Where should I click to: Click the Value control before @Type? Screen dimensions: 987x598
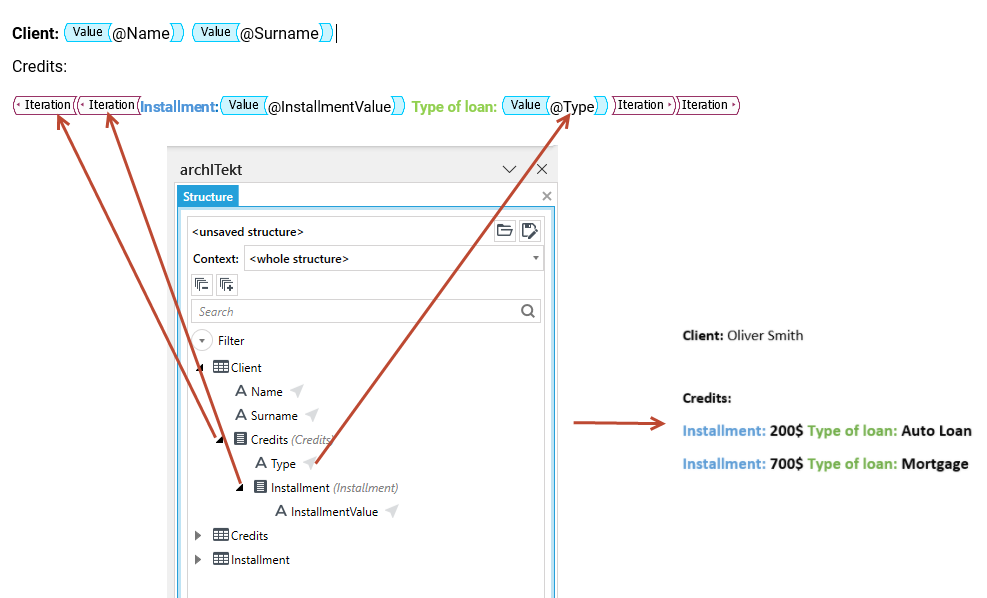click(526, 105)
